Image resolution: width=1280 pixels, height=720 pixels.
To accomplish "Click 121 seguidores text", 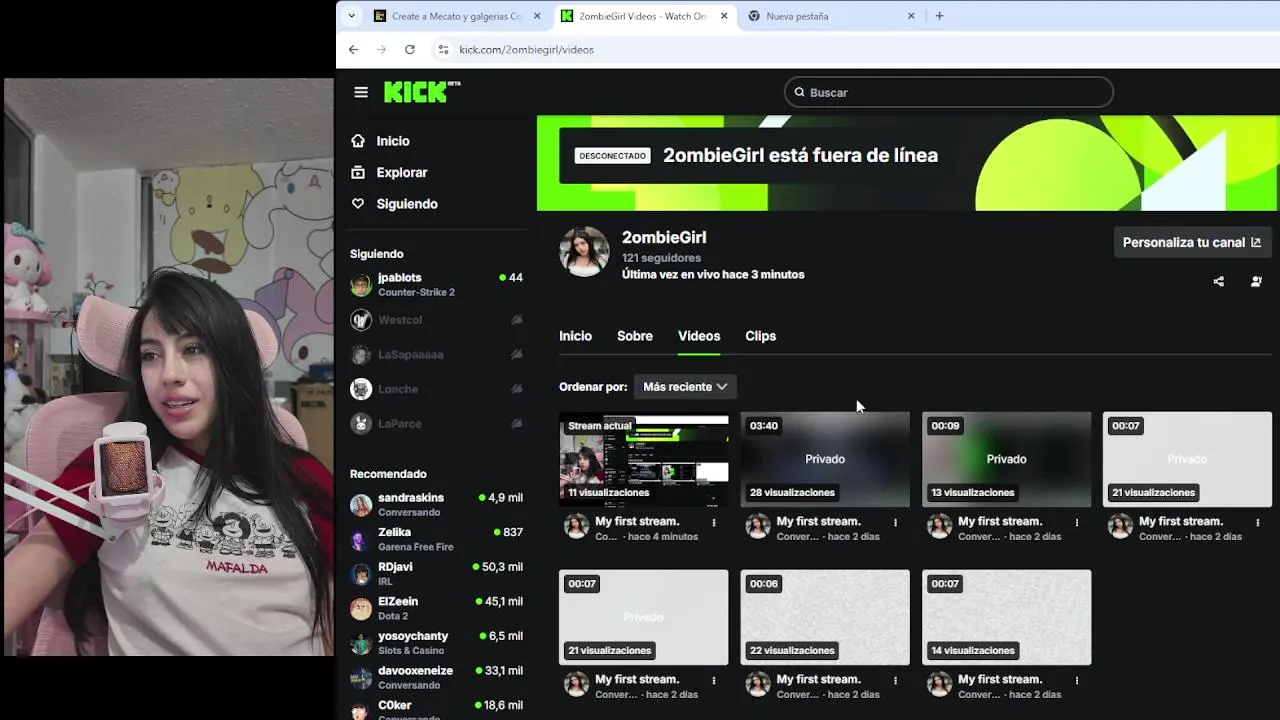I will 661,258.
